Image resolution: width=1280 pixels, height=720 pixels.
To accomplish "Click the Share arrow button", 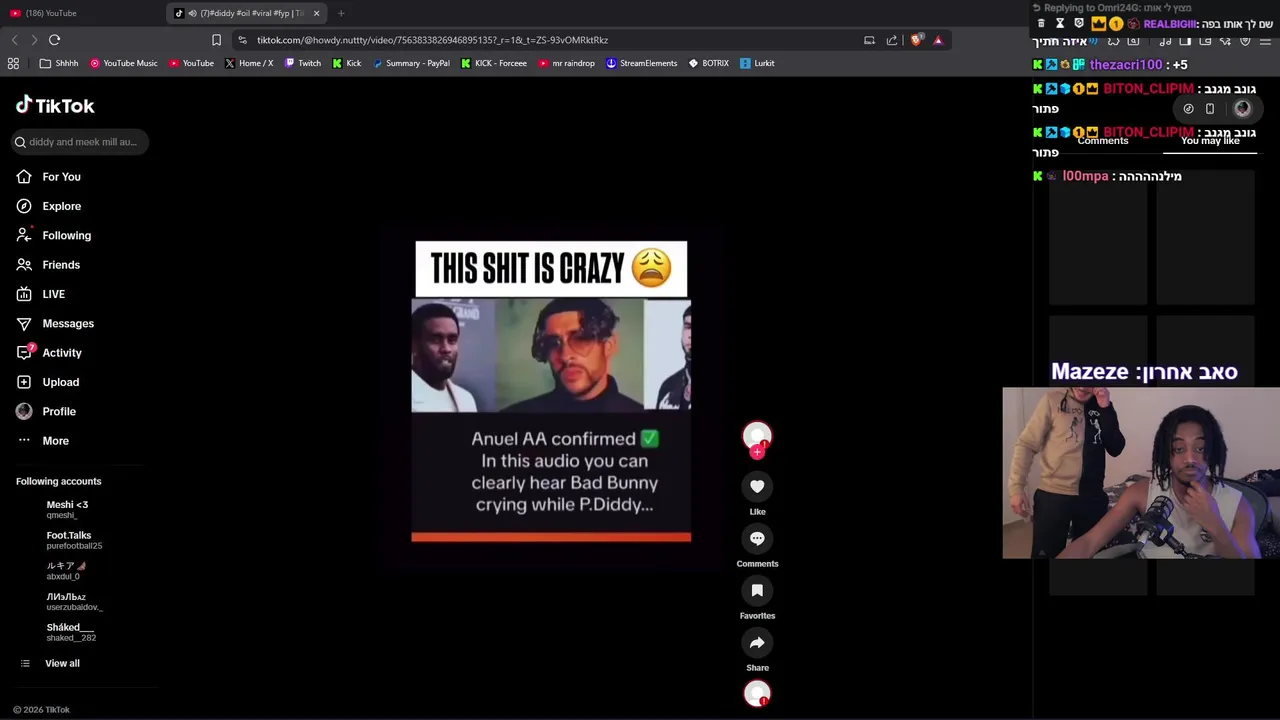I will click(x=757, y=642).
